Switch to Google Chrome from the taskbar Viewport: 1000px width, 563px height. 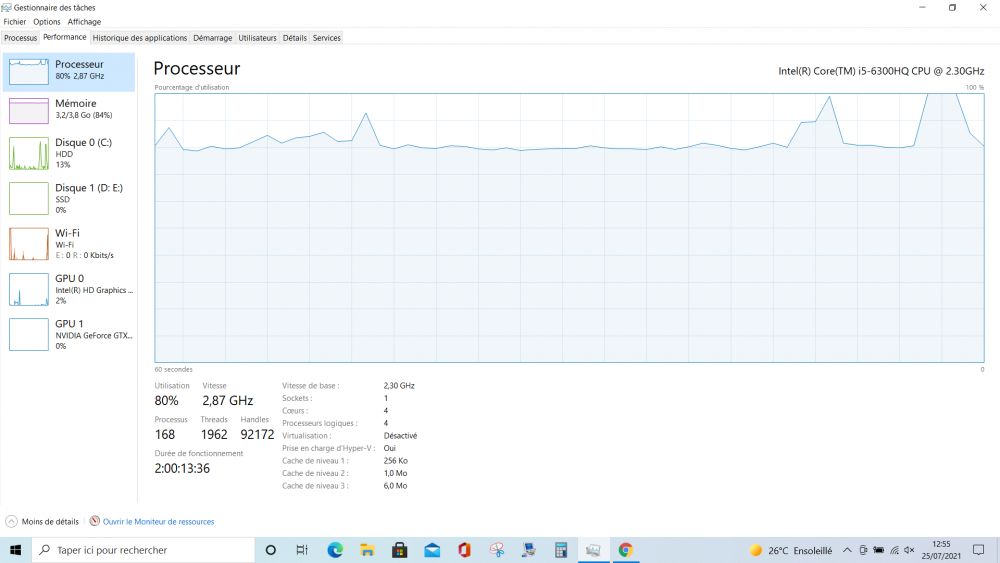click(x=626, y=550)
